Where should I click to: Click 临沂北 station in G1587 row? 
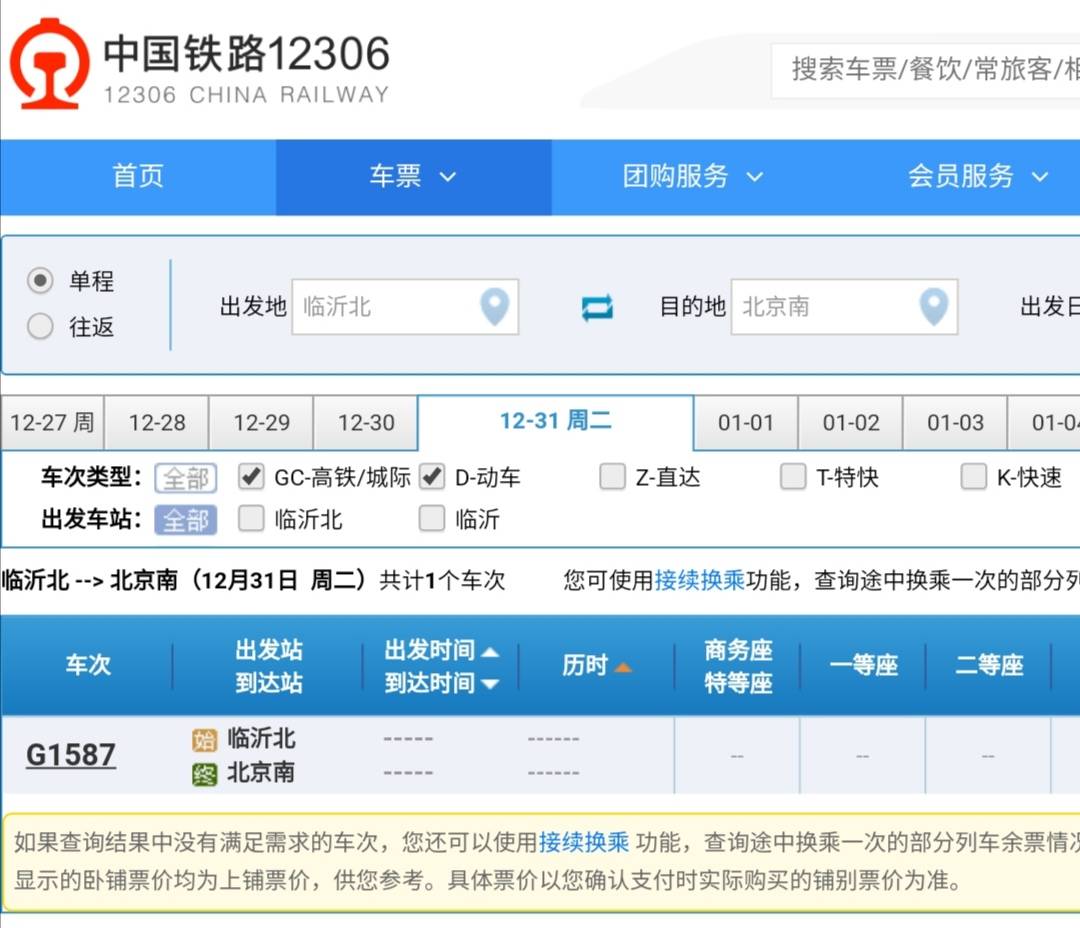tap(261, 739)
